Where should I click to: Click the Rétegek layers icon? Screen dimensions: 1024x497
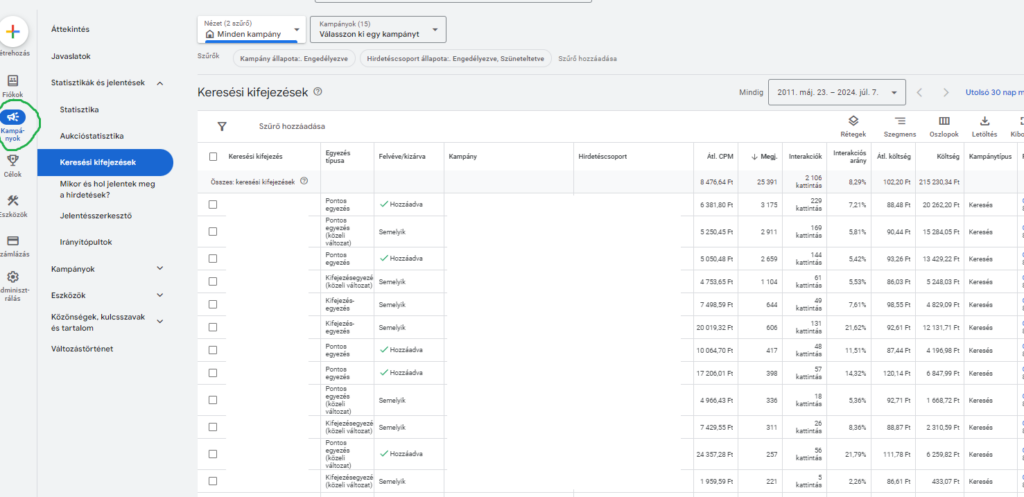point(853,121)
